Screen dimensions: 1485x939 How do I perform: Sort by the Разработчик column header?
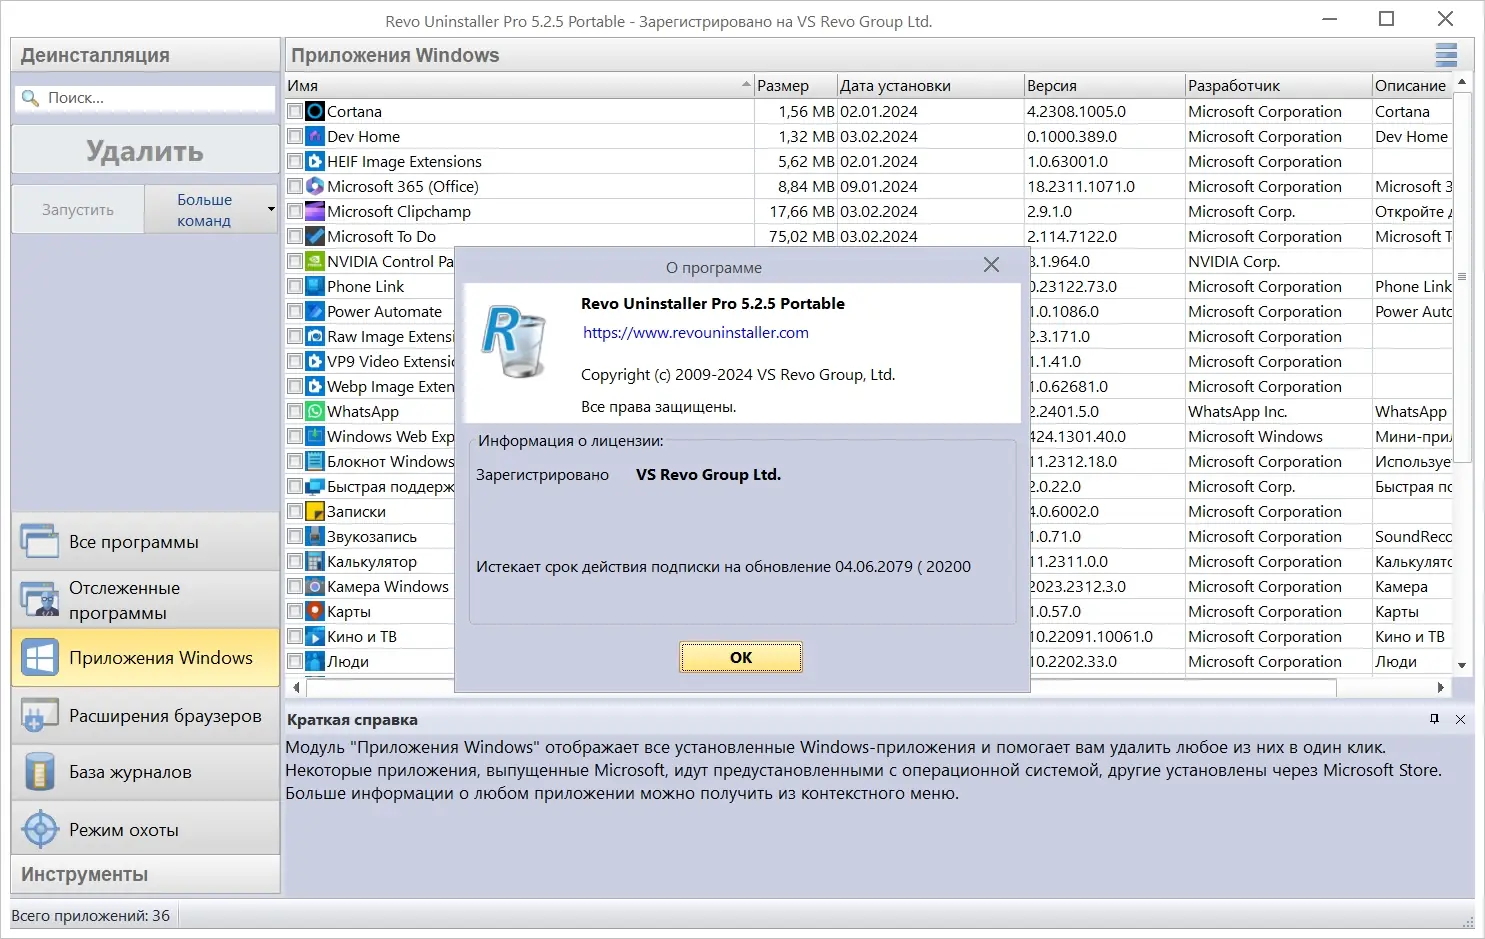(1279, 86)
